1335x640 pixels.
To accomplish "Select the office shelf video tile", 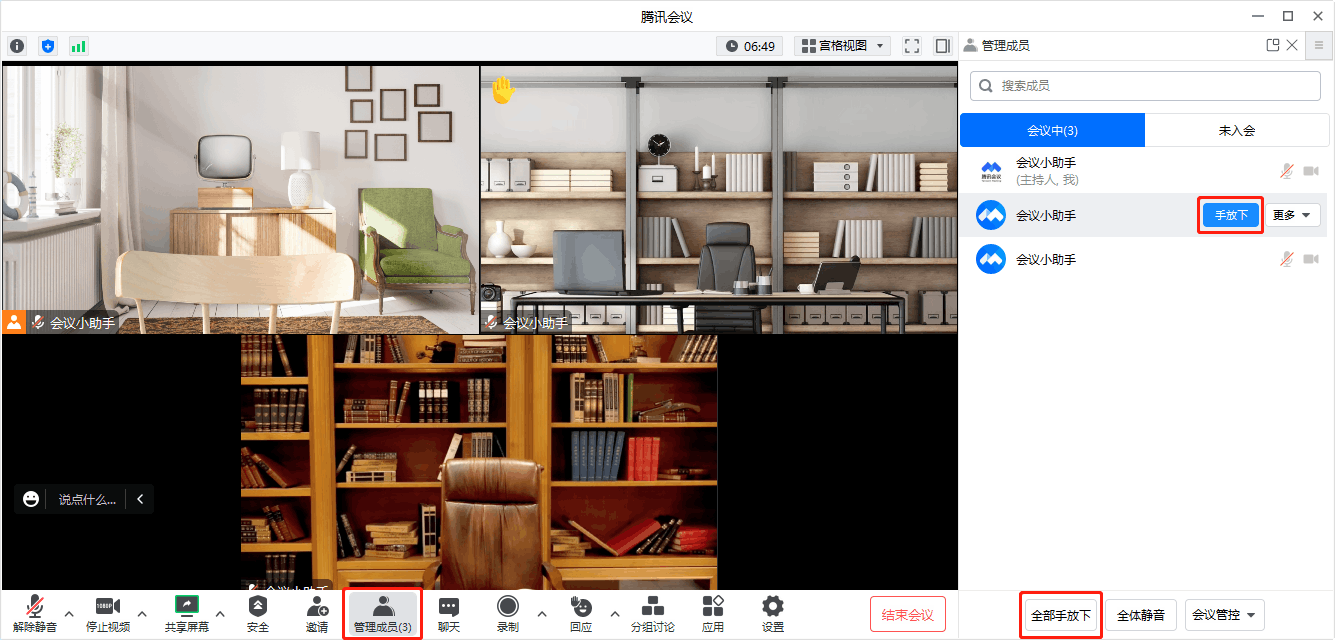I will pyautogui.click(x=719, y=199).
